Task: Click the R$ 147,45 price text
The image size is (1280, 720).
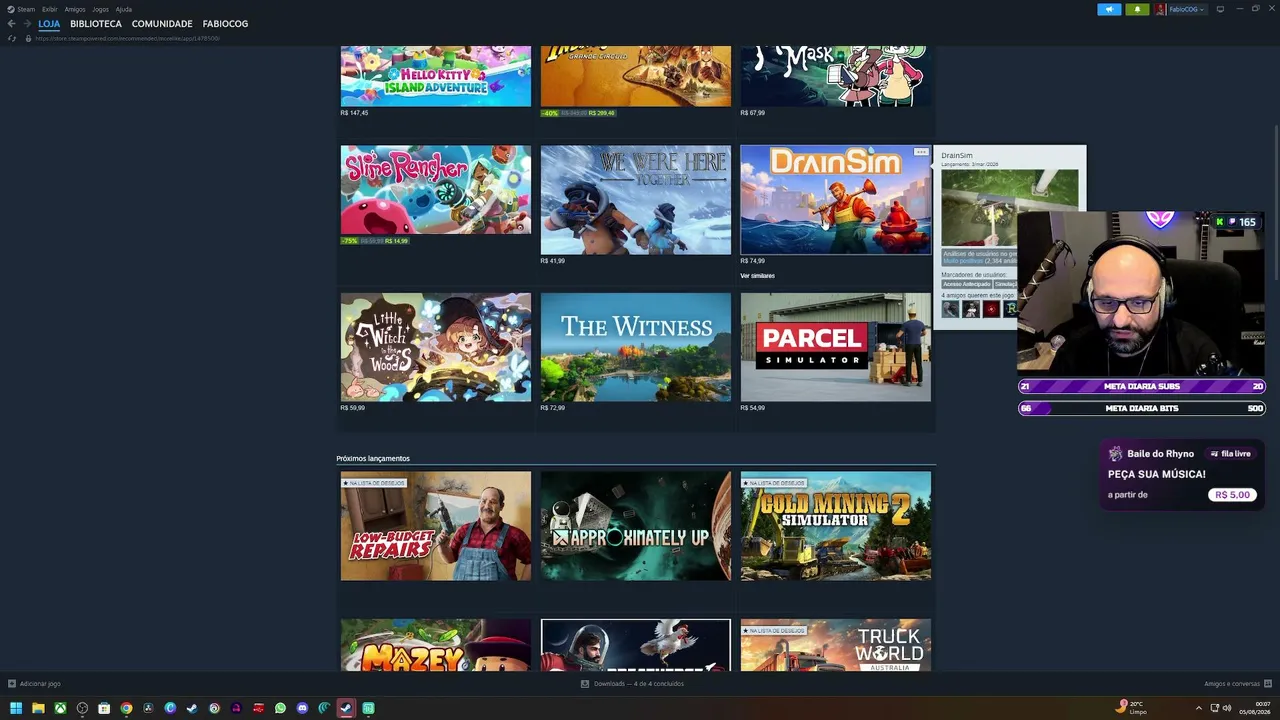Action: tap(354, 113)
